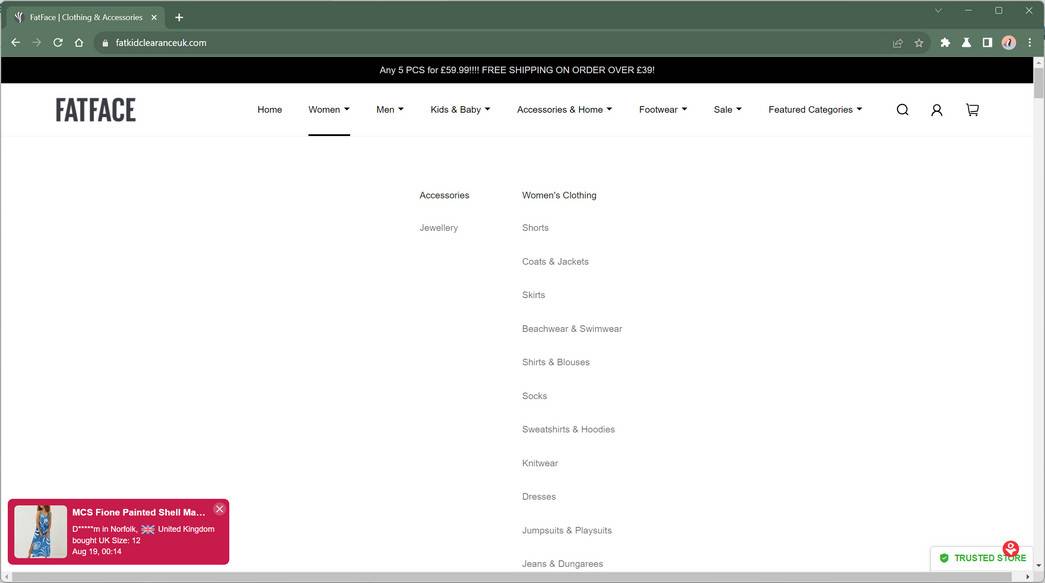Screen dimensions: 1045x583
Task: Expand the Kids & Baby dropdown menu
Action: point(460,110)
